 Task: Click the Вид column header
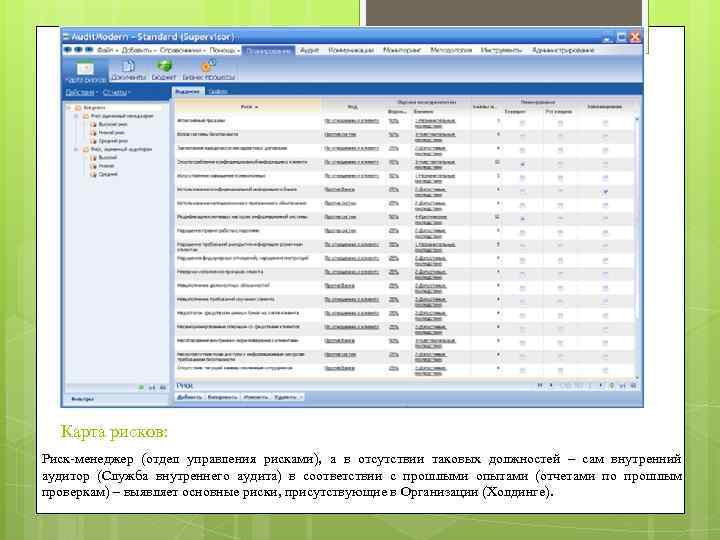(352, 107)
